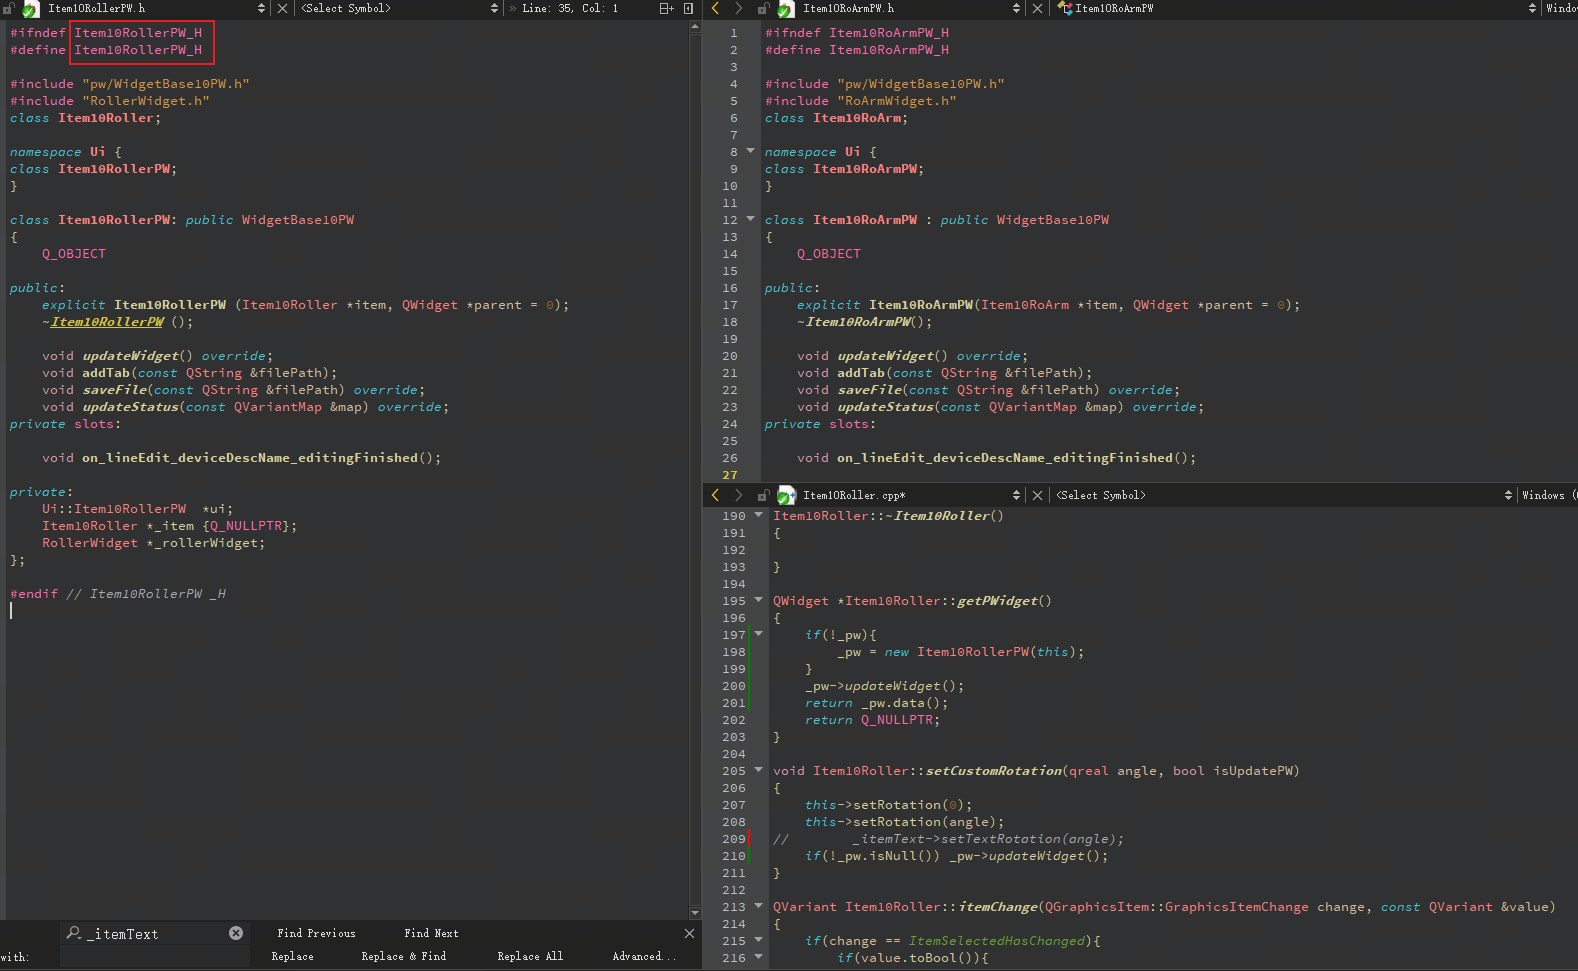This screenshot has width=1578, height=971.
Task: Click the WidgetBase10PW base class in left editor
Action: (x=298, y=220)
